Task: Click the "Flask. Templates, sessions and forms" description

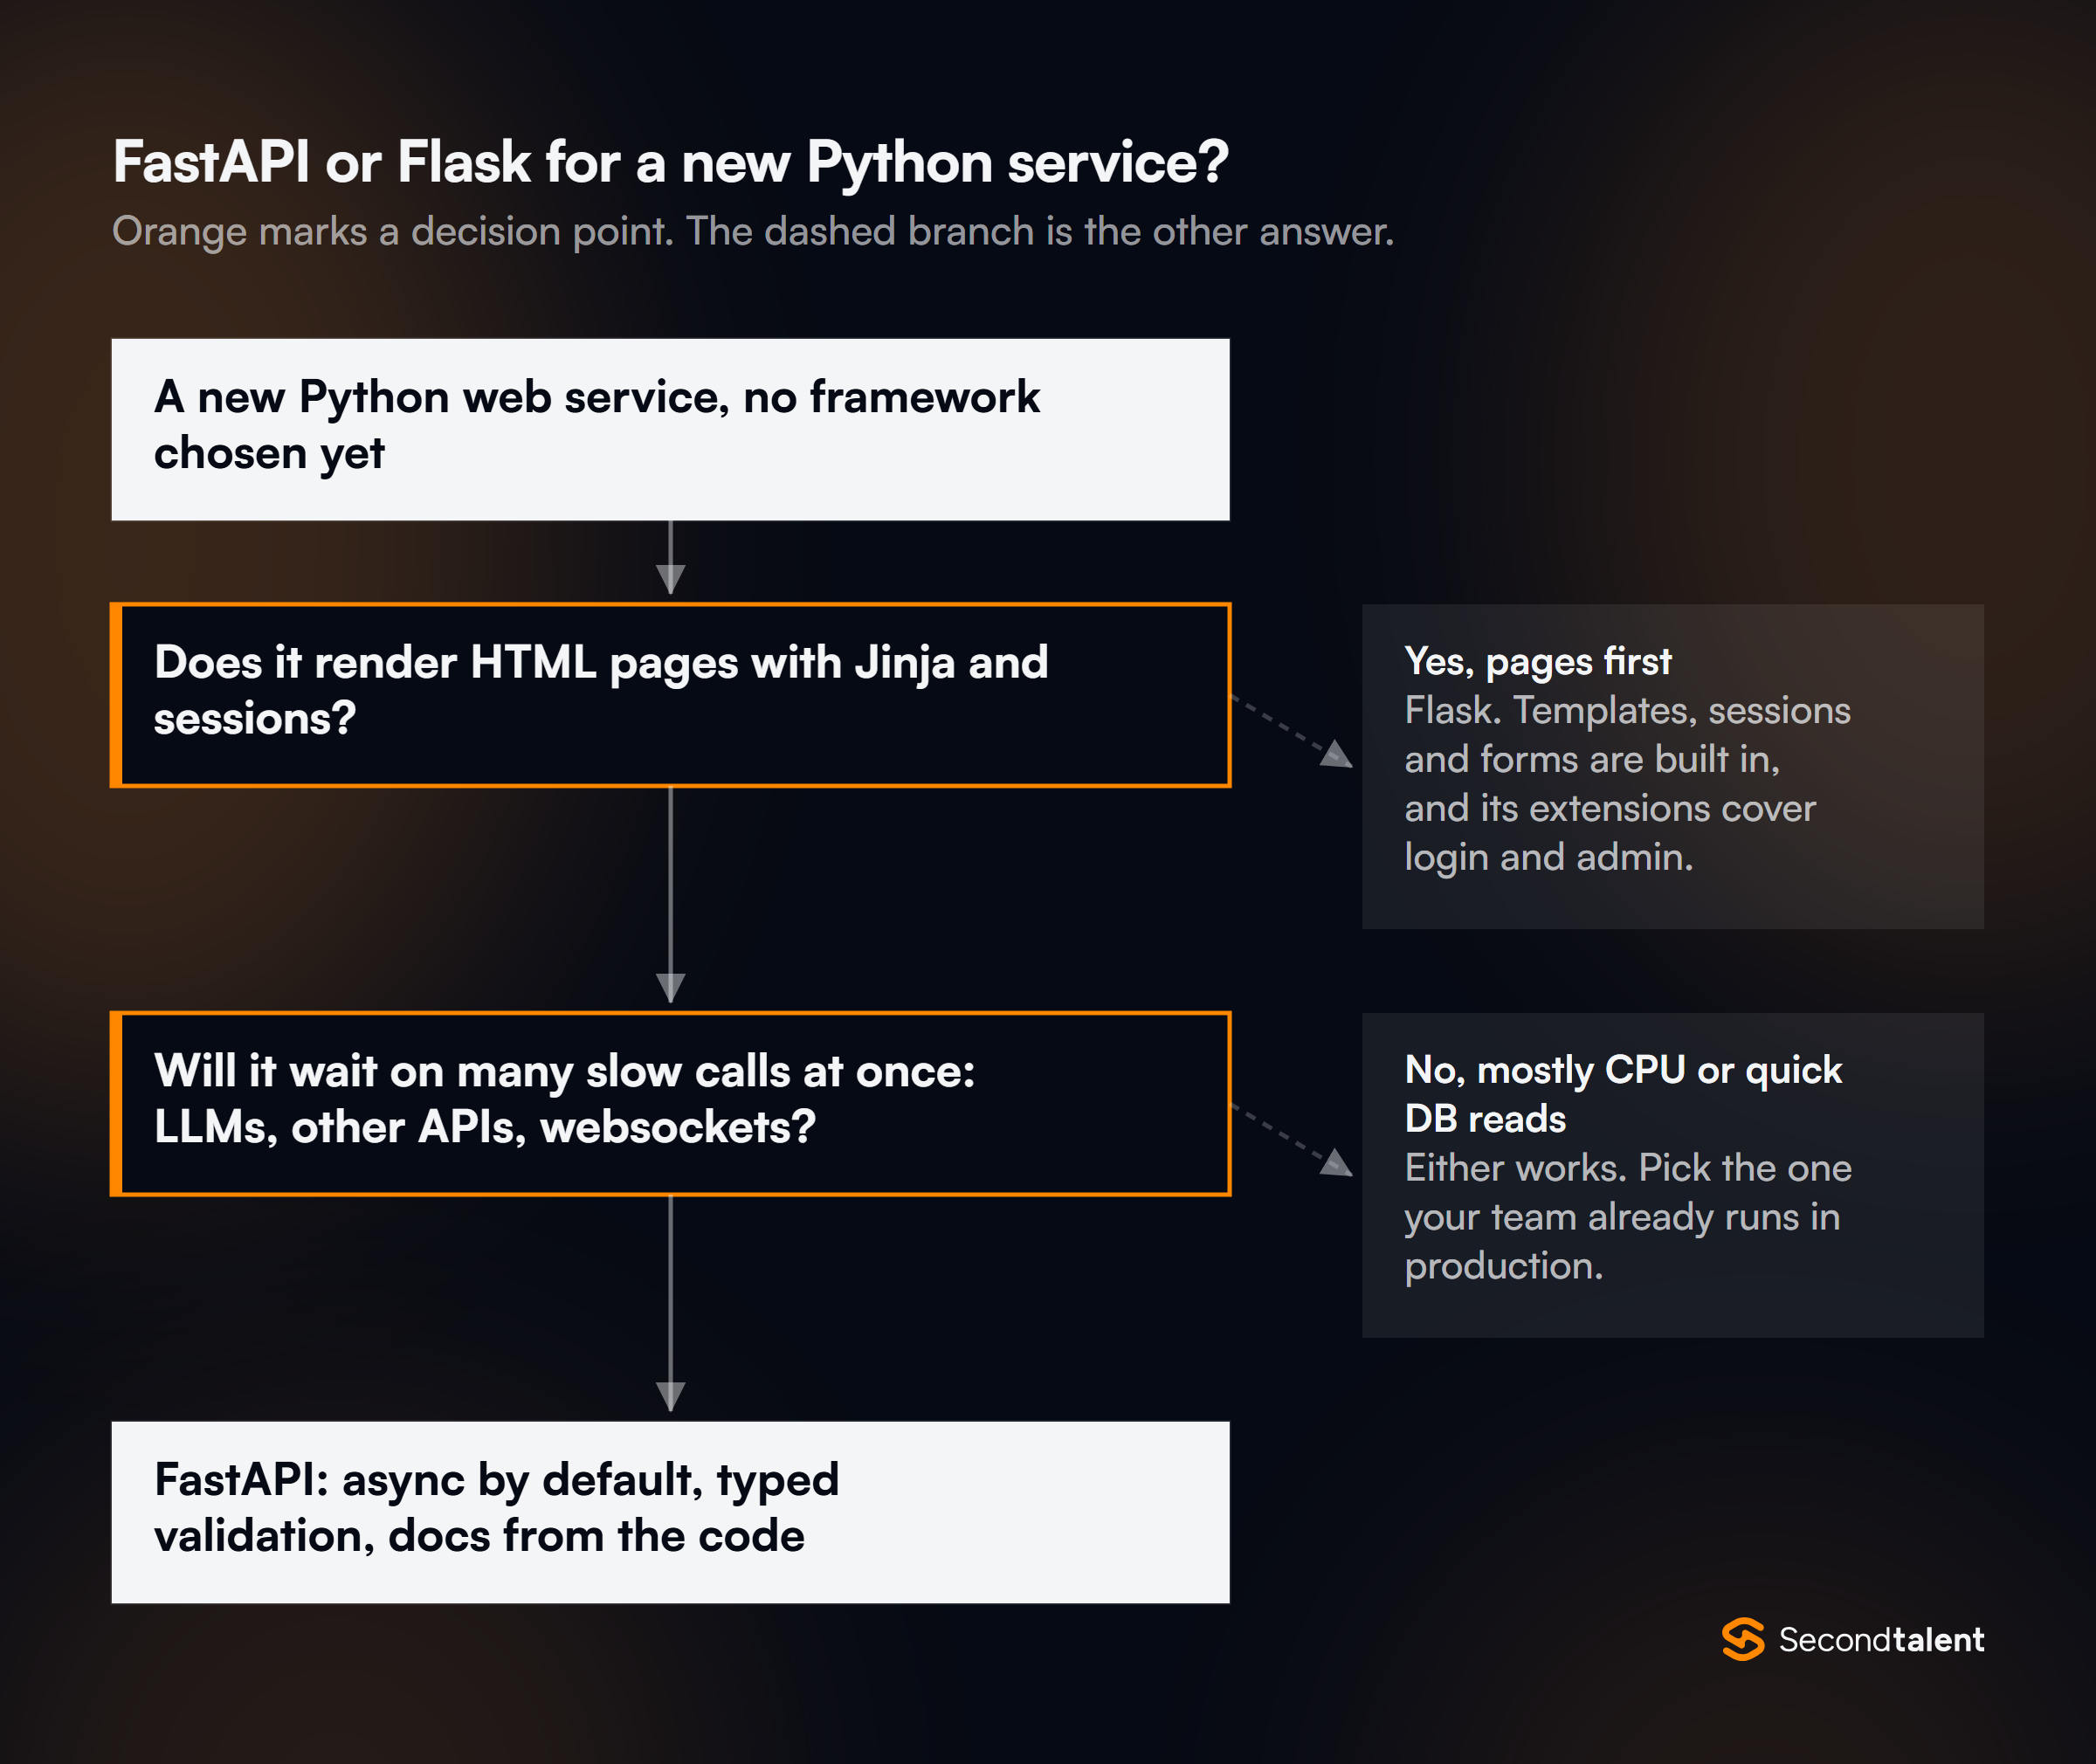Action: (x=1627, y=784)
